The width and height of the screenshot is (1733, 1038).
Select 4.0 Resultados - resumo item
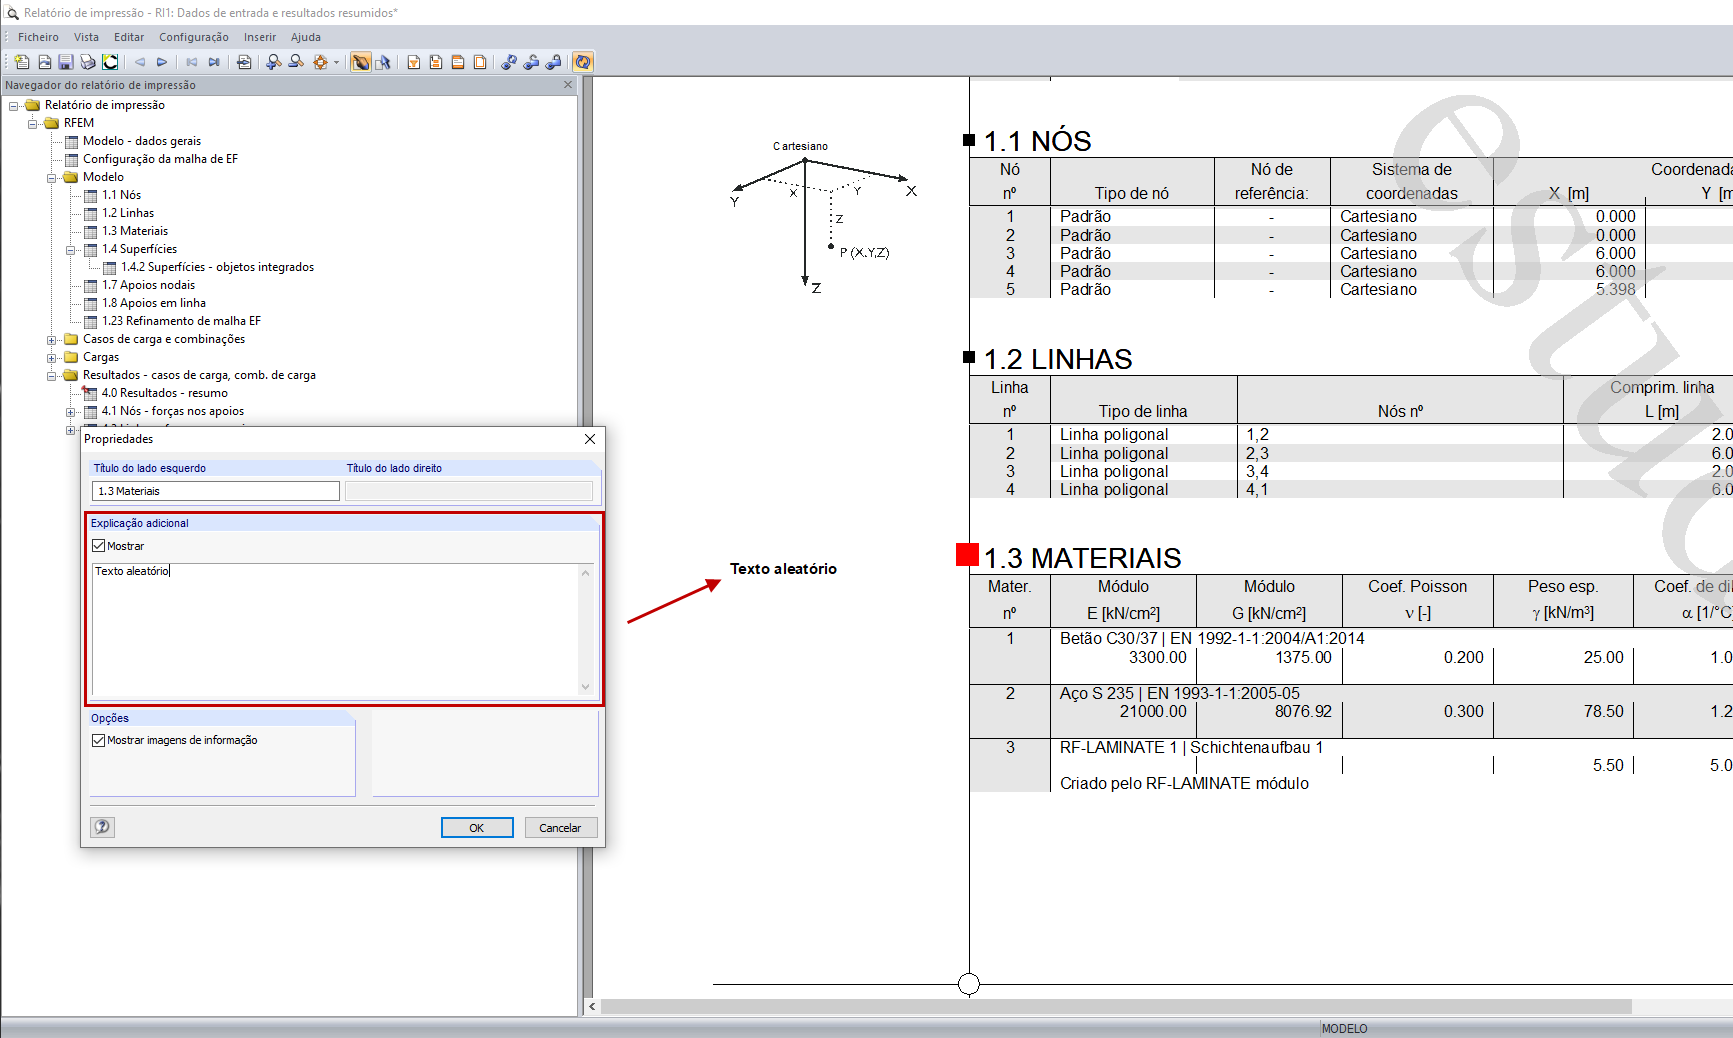click(x=164, y=393)
